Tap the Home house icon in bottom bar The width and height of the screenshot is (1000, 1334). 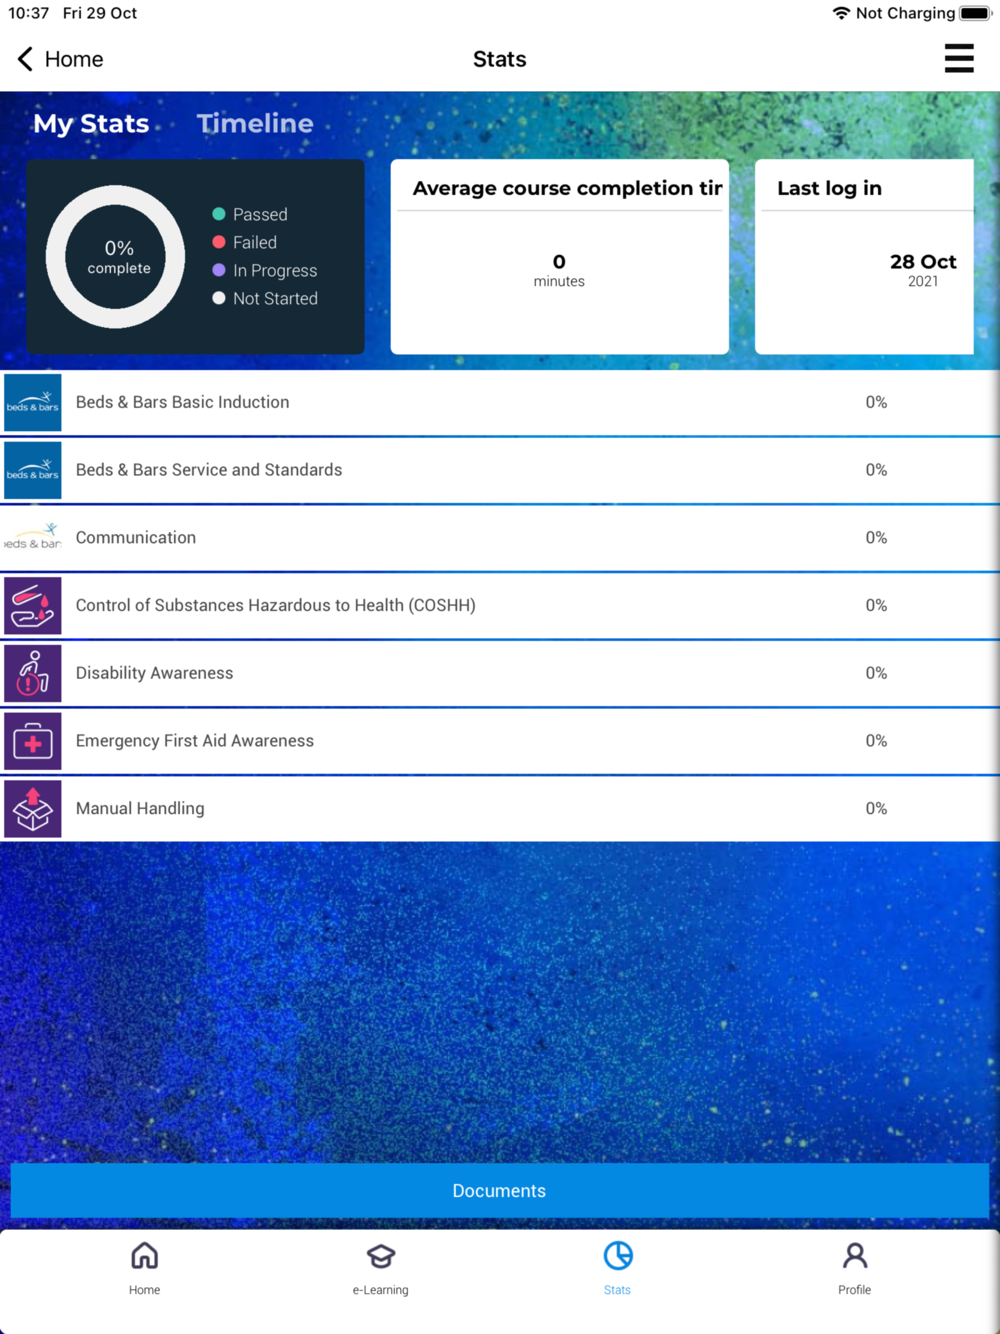pyautogui.click(x=144, y=1255)
